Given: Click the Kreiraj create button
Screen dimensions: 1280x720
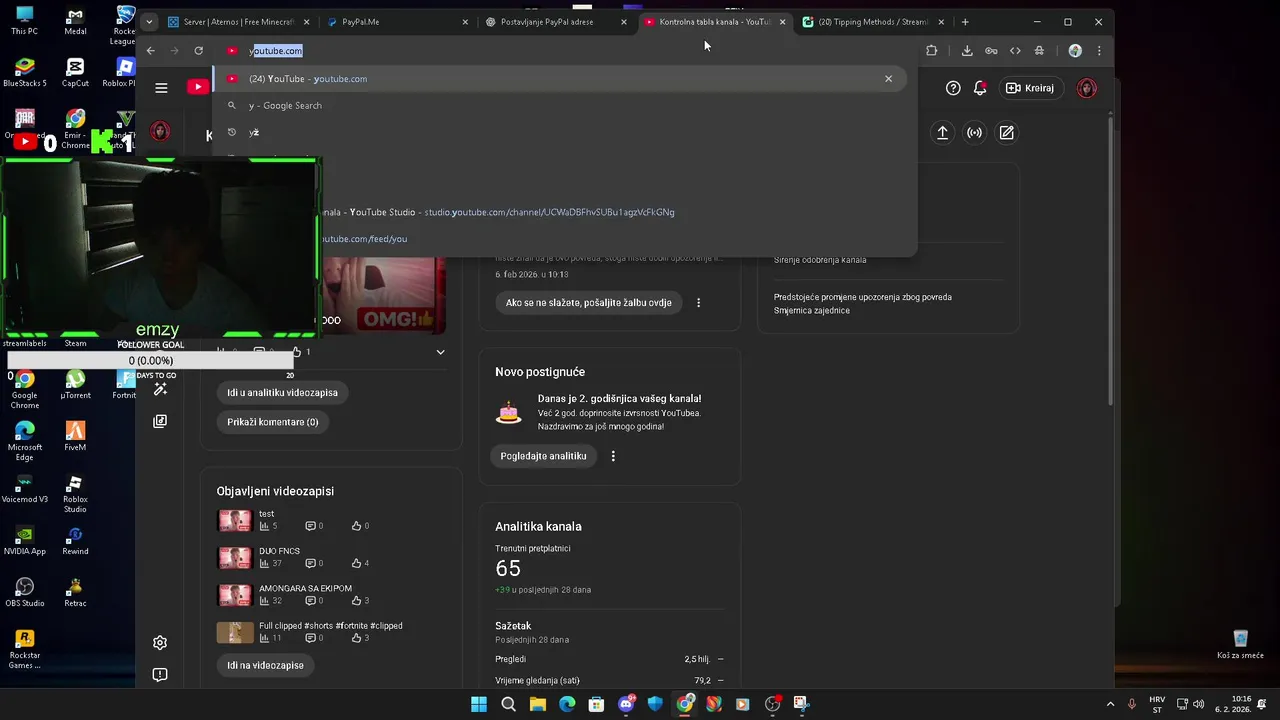Looking at the screenshot, I should tap(1030, 88).
